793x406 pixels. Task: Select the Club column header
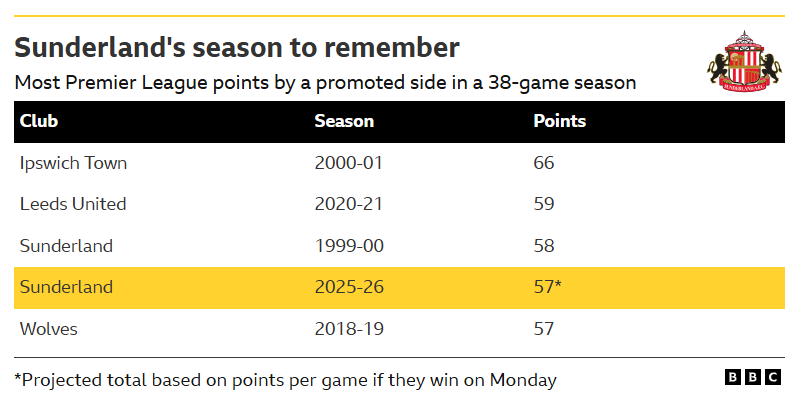pyautogui.click(x=39, y=121)
